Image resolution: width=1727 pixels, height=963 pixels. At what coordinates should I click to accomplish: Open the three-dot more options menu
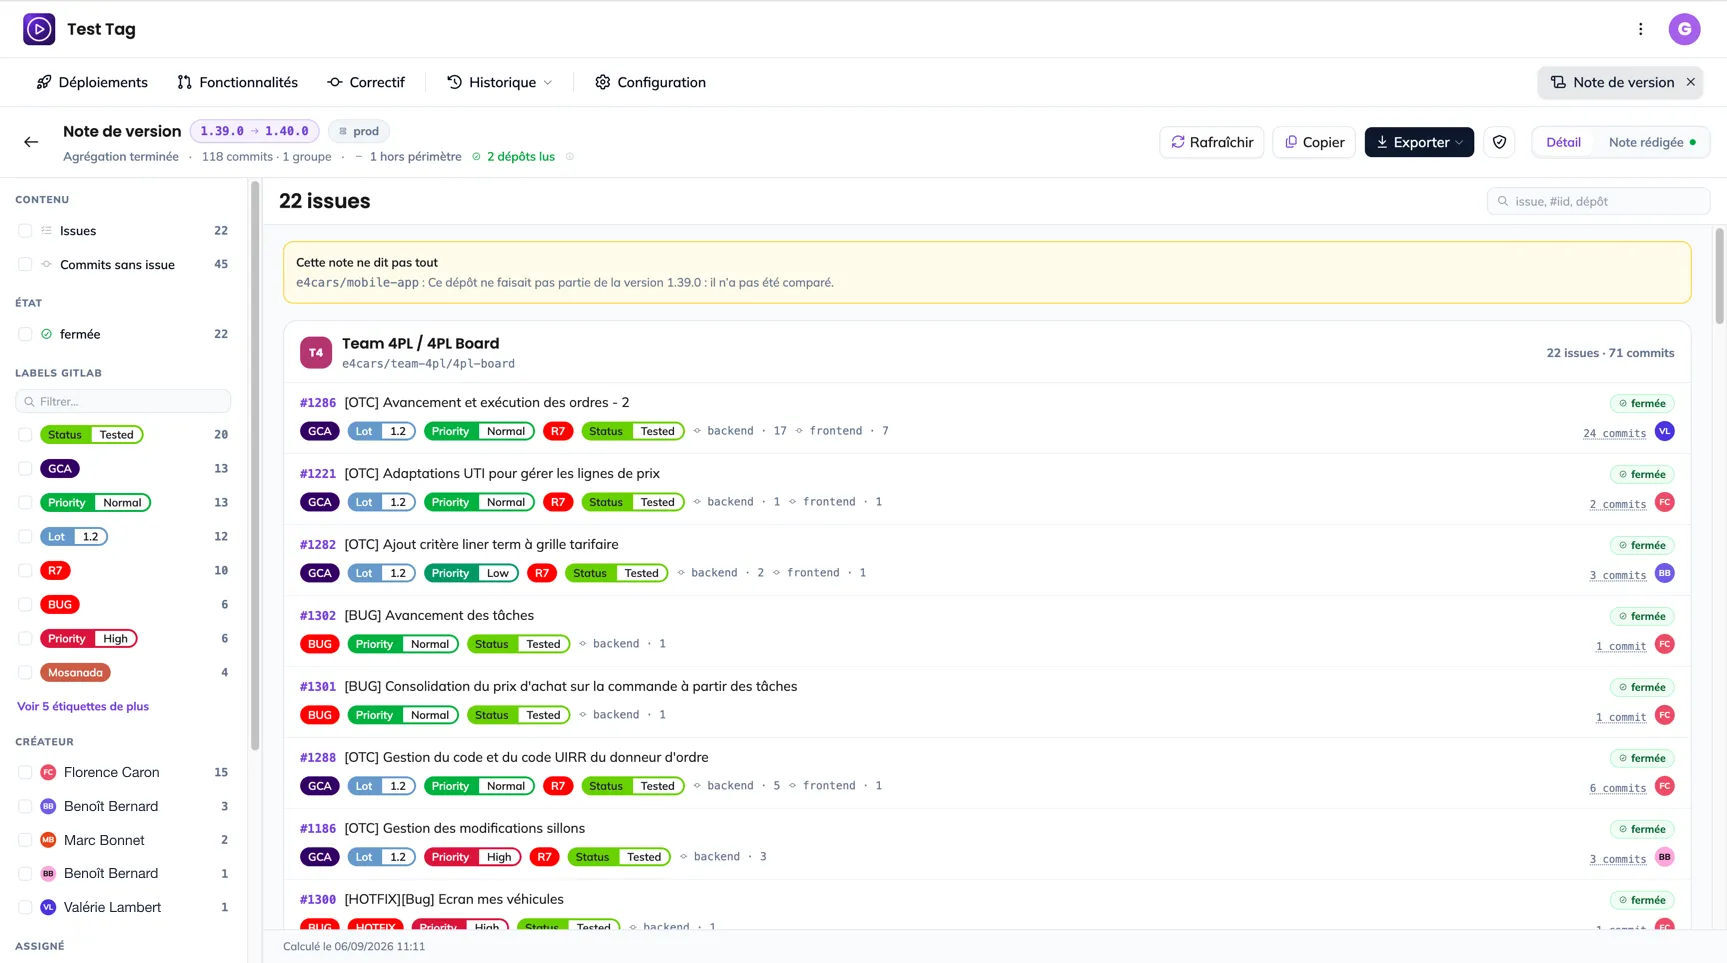point(1640,29)
